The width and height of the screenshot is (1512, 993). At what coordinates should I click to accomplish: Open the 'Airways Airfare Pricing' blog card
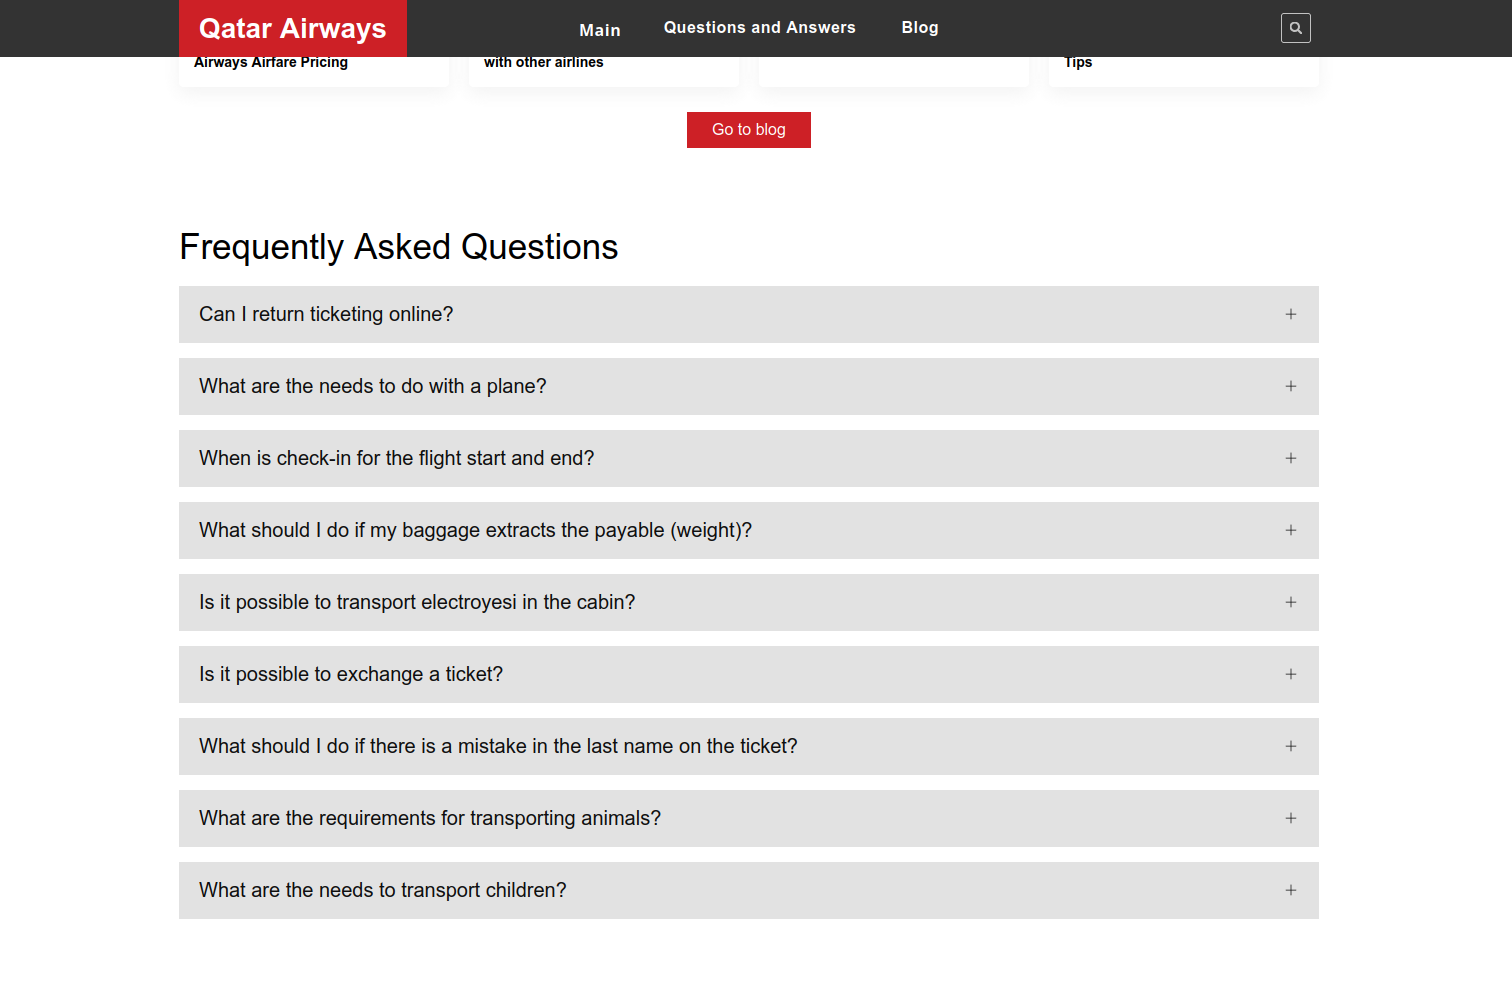pos(271,63)
